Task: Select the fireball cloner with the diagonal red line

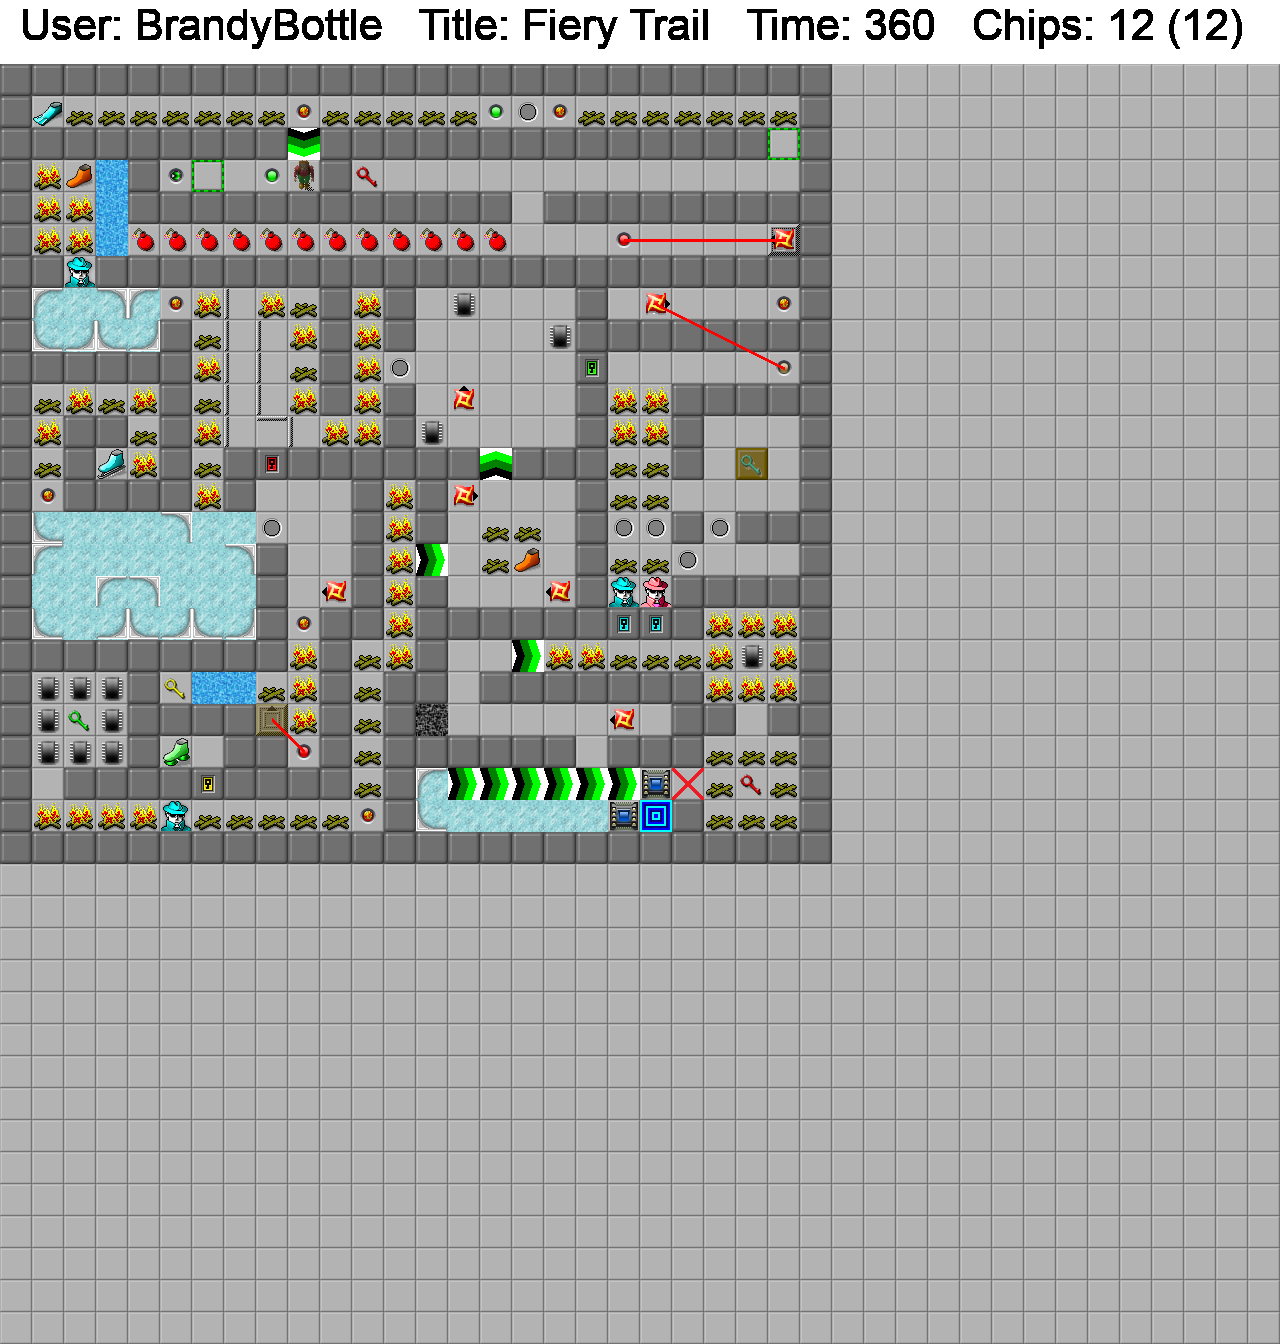Action: click(656, 304)
